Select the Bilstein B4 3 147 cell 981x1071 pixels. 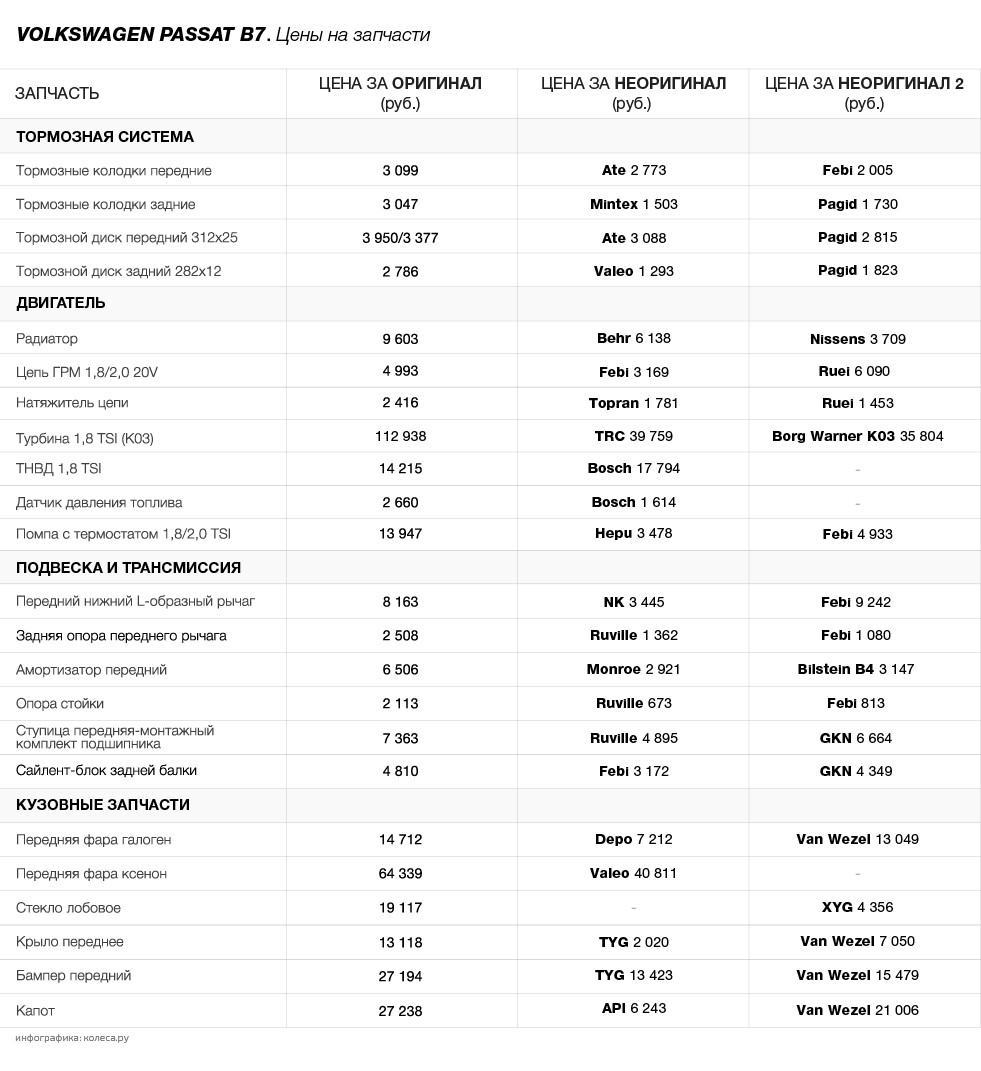tap(855, 669)
